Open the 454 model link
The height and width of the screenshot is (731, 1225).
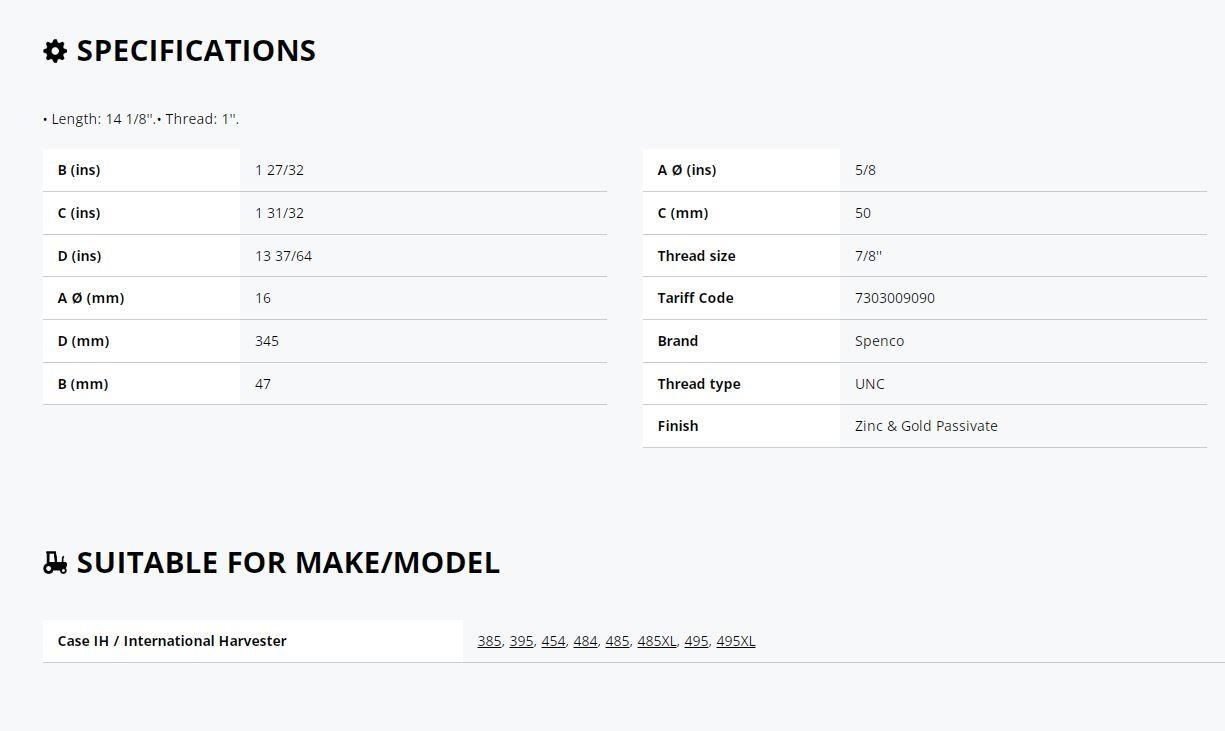coord(553,641)
